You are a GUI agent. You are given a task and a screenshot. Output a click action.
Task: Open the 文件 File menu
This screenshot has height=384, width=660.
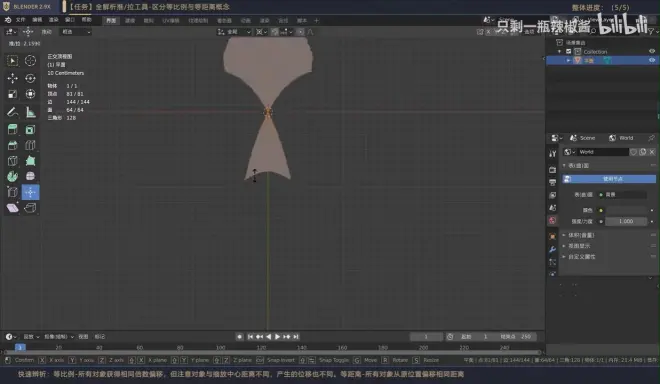tap(21, 20)
